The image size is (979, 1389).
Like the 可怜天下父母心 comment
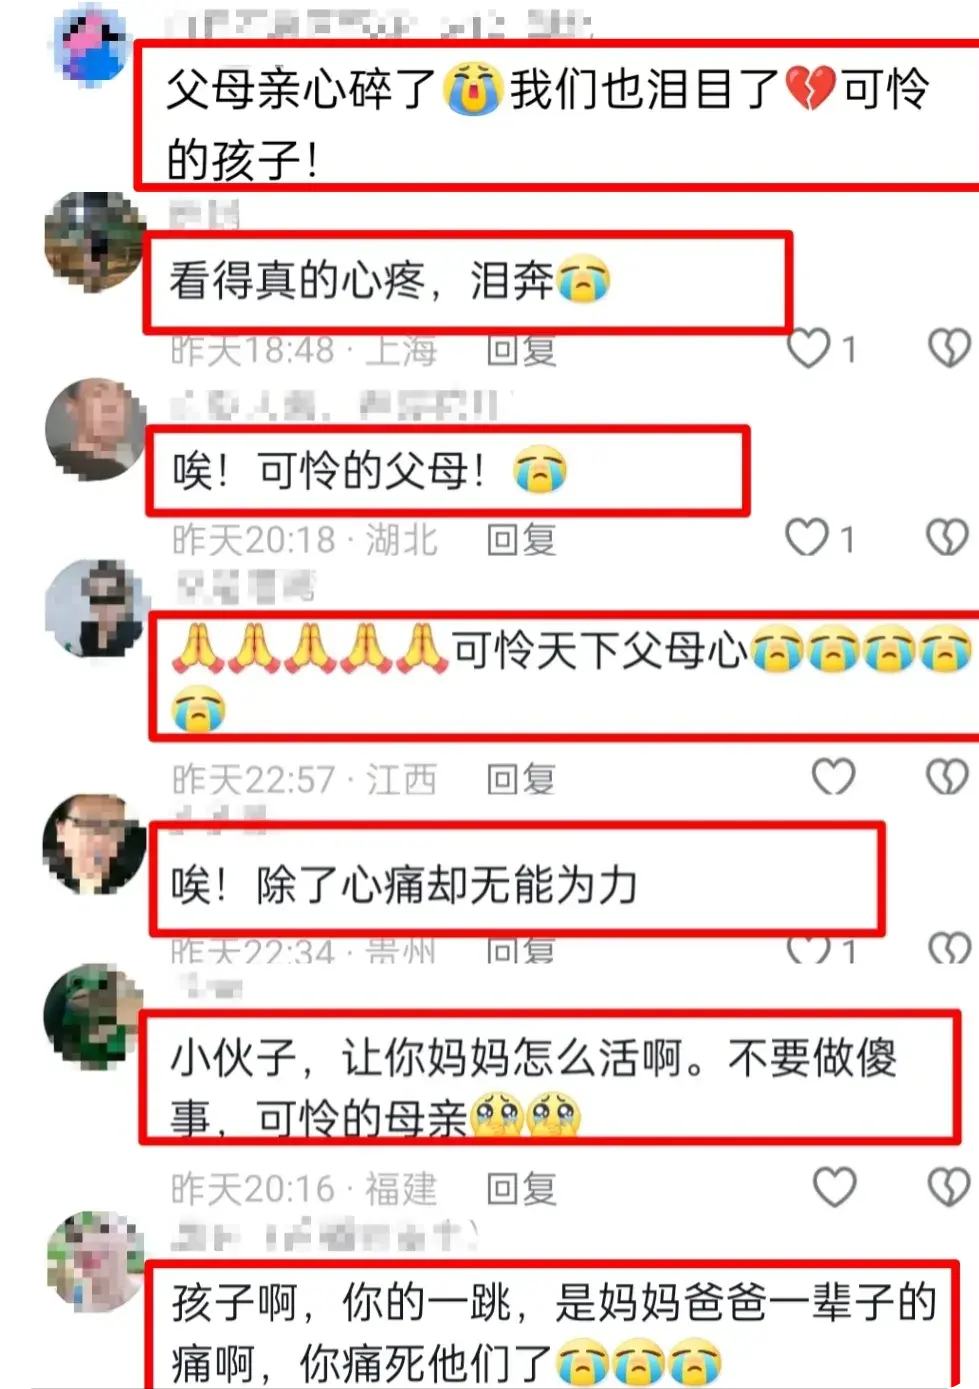click(833, 777)
